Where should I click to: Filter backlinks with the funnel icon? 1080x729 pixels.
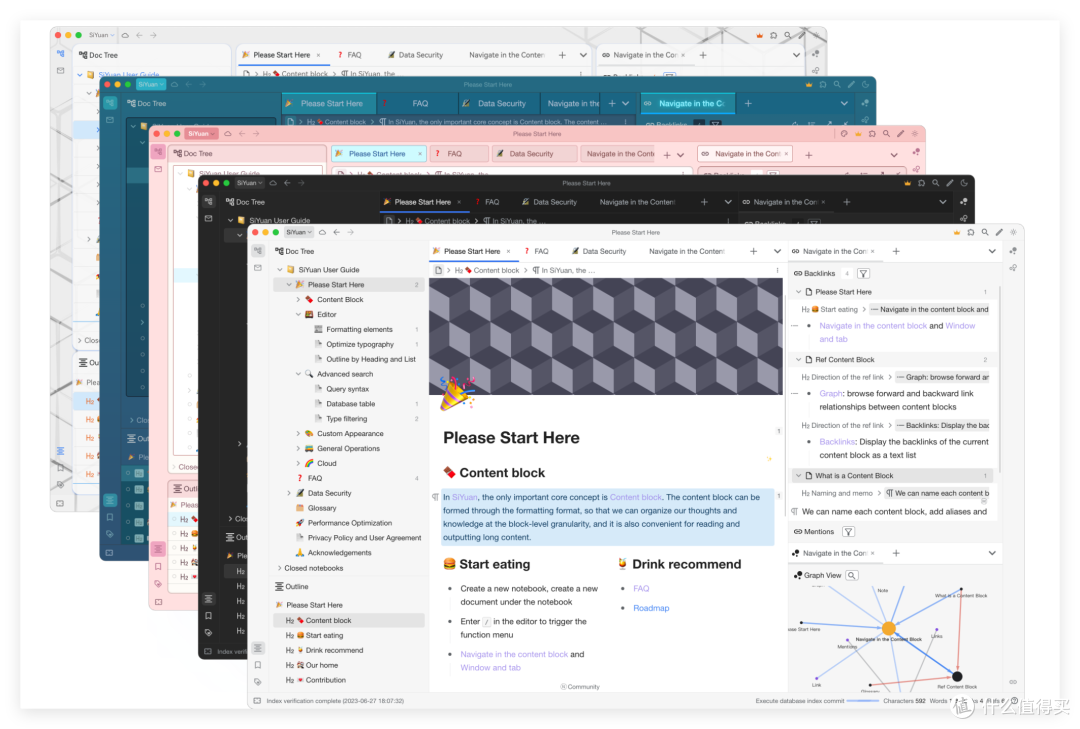point(863,274)
